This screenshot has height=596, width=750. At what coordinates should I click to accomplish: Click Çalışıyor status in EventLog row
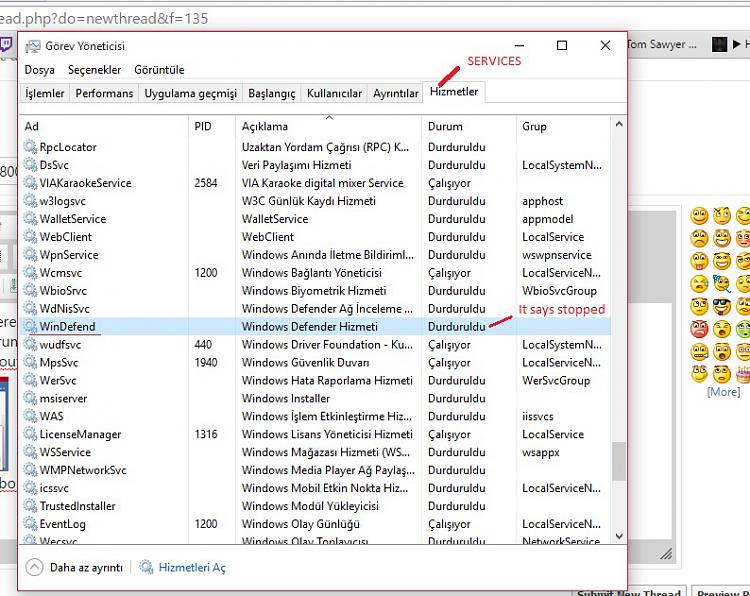point(449,524)
